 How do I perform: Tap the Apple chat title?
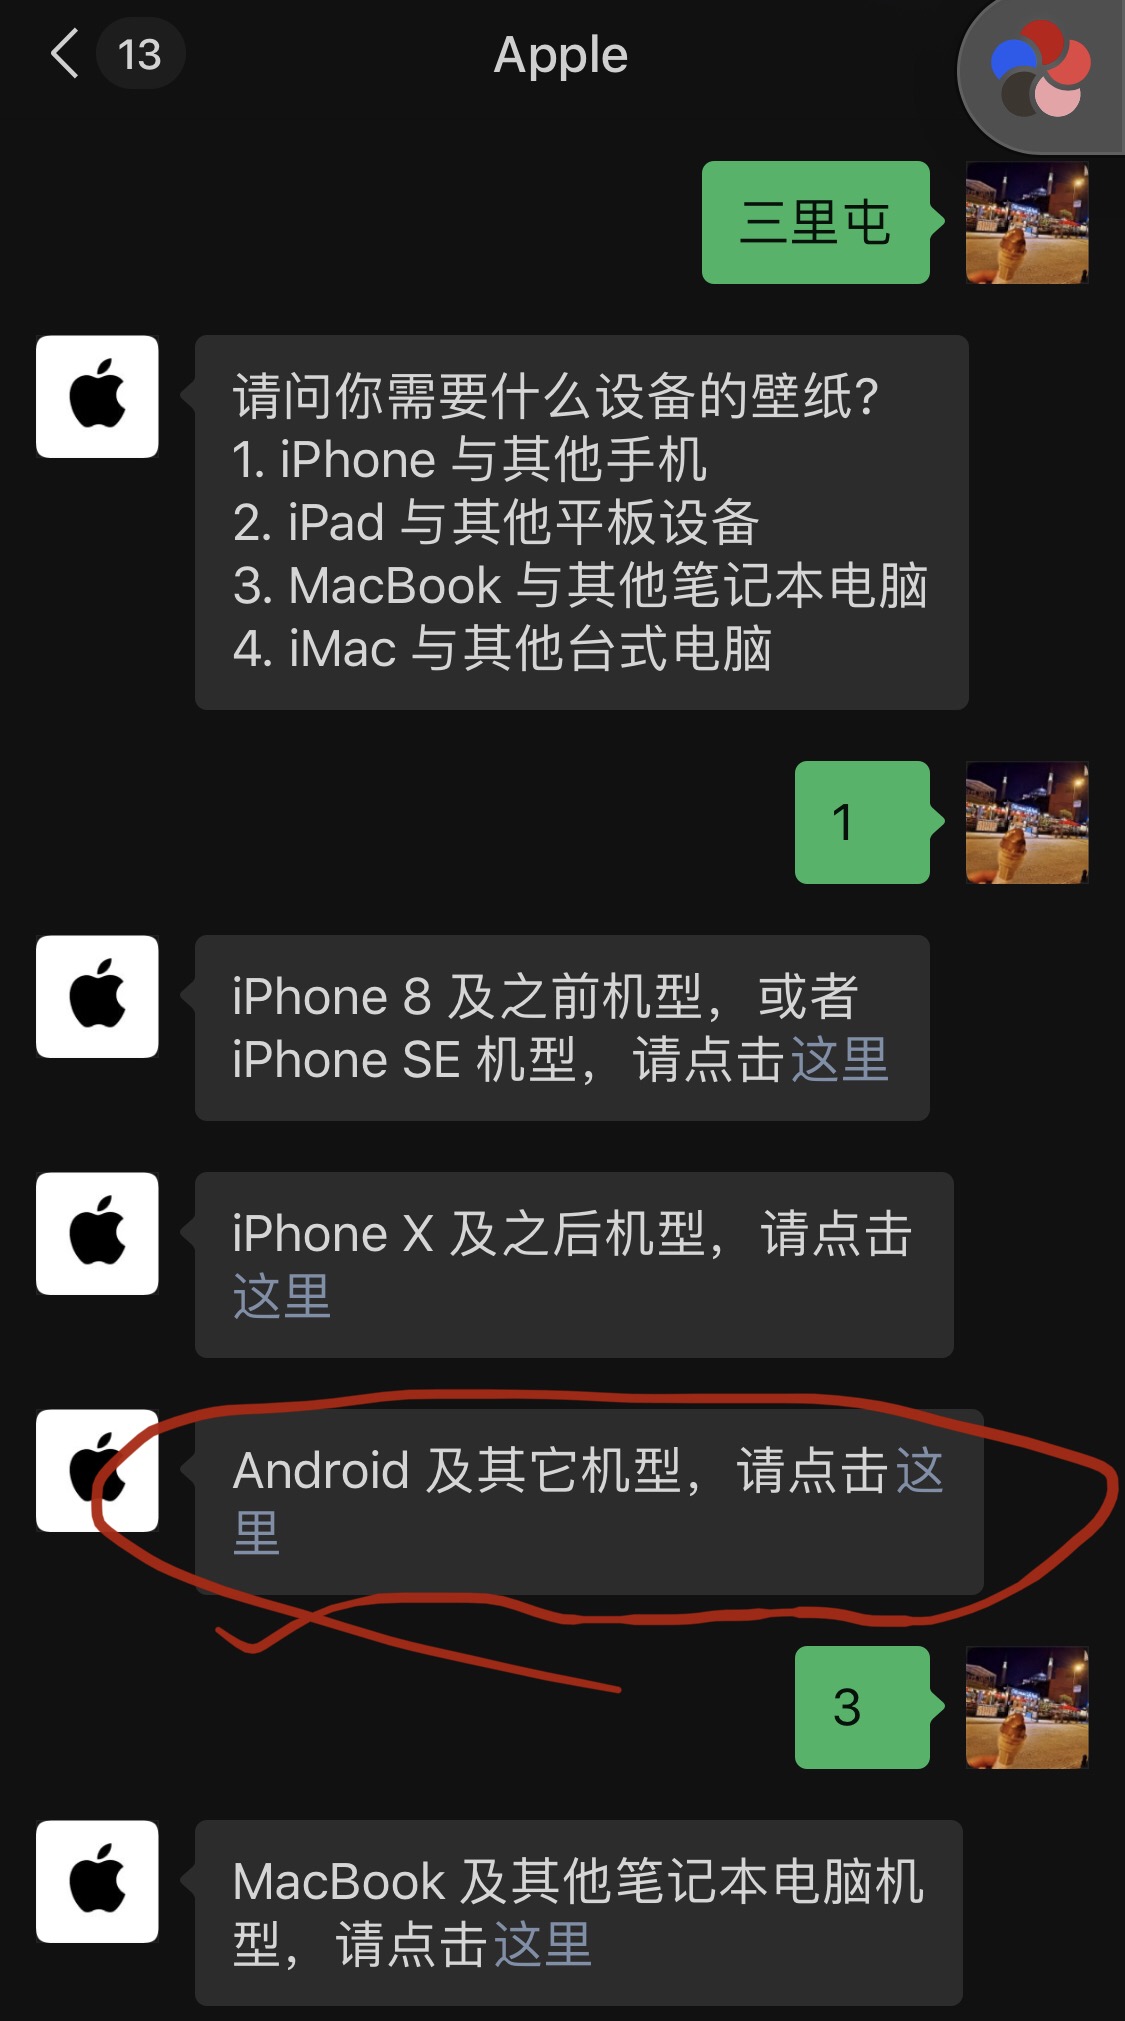coord(561,55)
